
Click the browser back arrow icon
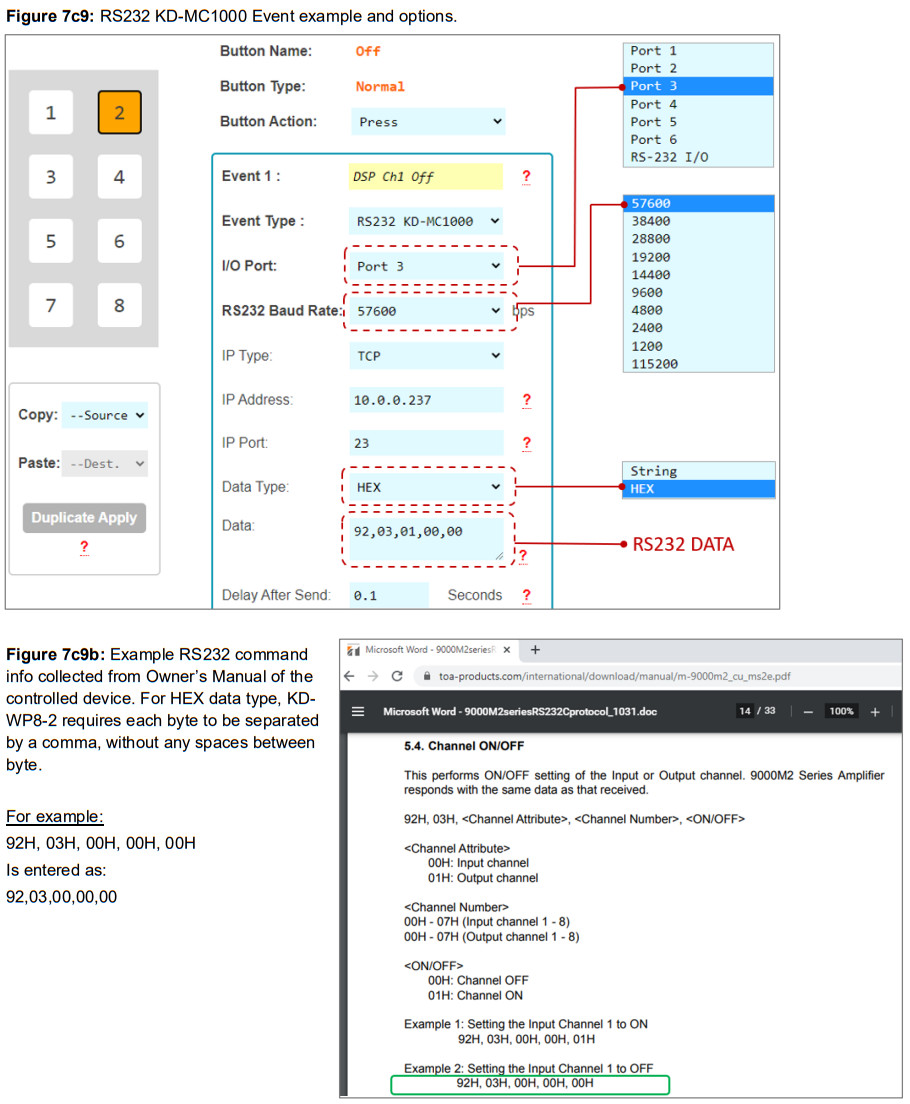(x=350, y=676)
